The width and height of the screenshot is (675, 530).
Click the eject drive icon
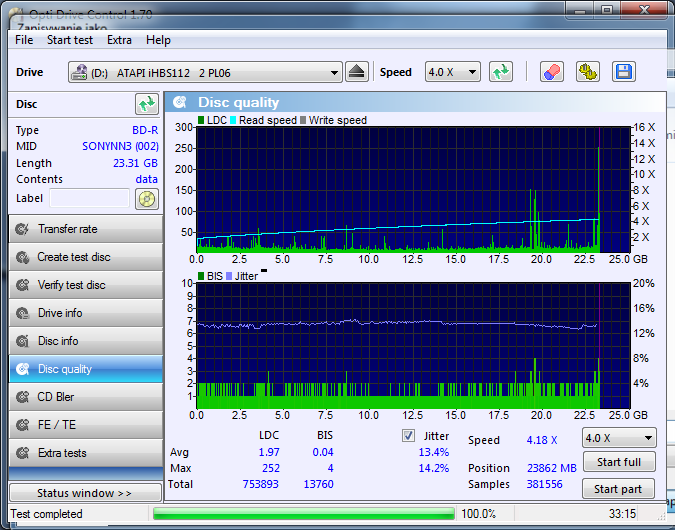(356, 72)
